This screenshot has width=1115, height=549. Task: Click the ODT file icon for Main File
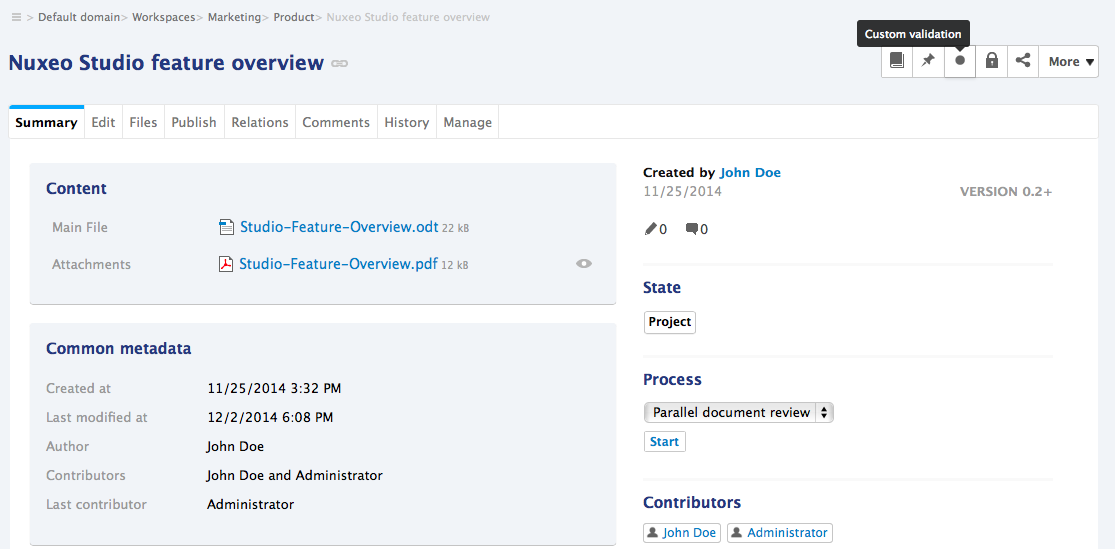tap(226, 228)
